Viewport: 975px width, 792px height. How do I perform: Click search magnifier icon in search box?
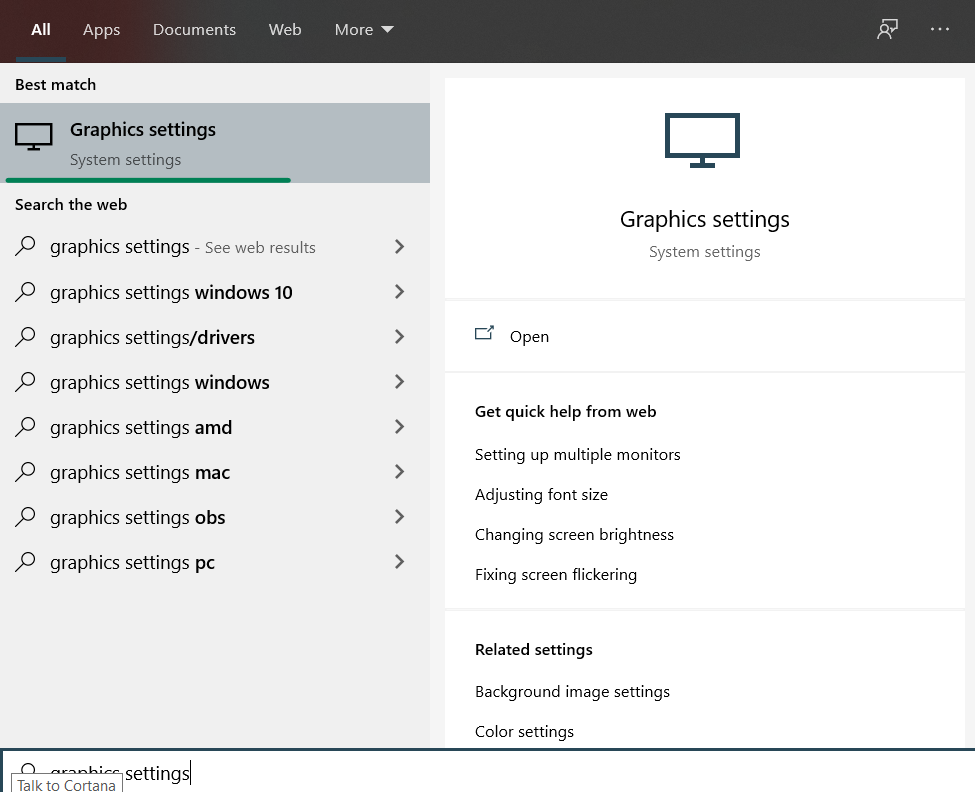pyautogui.click(x=28, y=770)
